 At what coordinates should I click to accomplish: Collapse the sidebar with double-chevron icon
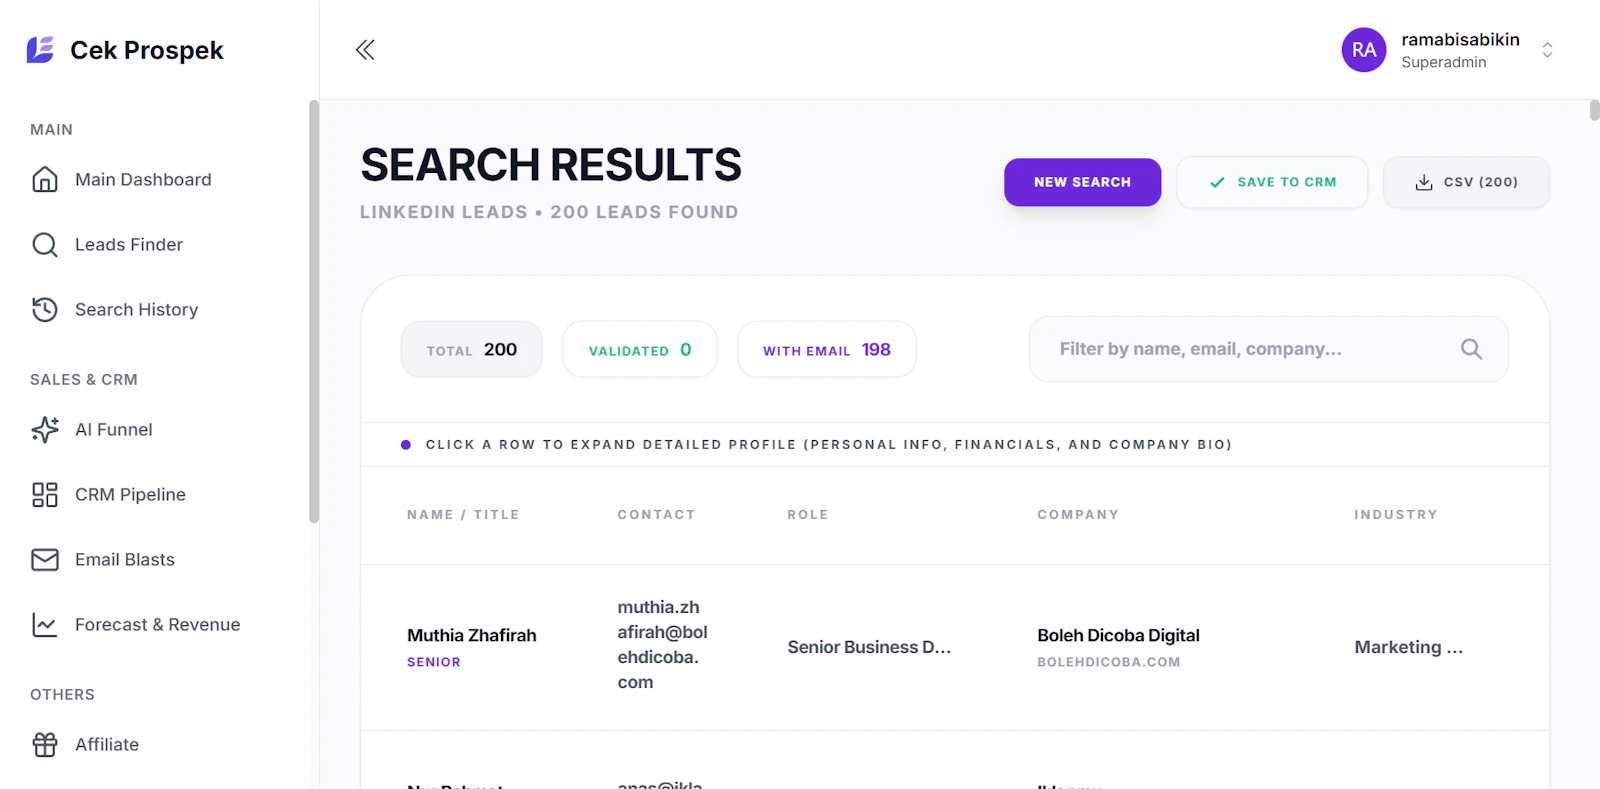pyautogui.click(x=365, y=50)
